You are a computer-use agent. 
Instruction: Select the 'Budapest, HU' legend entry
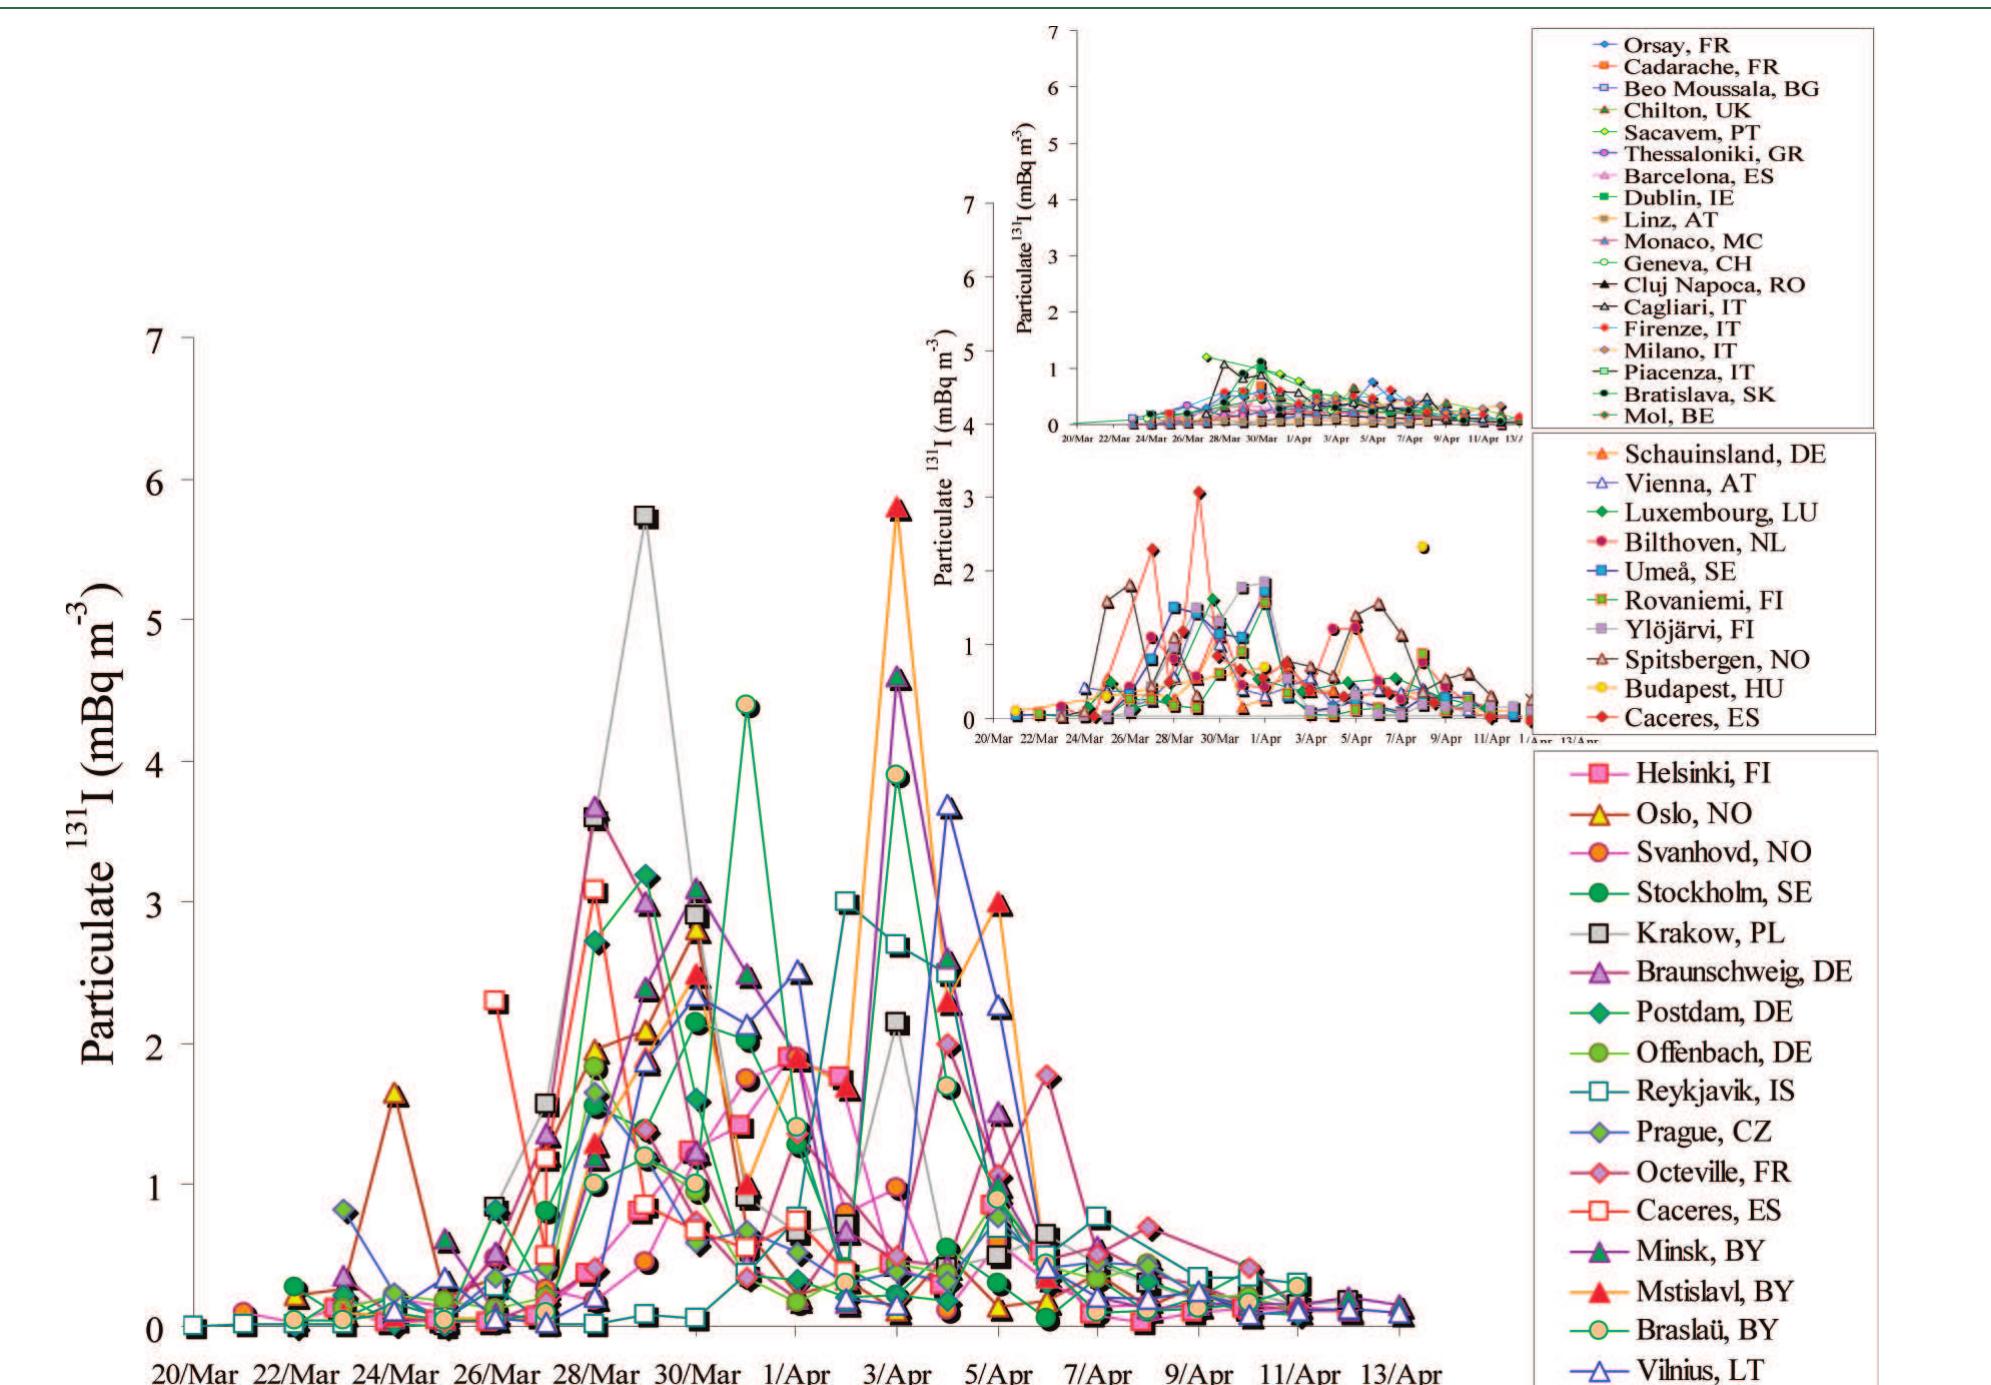(x=1686, y=688)
